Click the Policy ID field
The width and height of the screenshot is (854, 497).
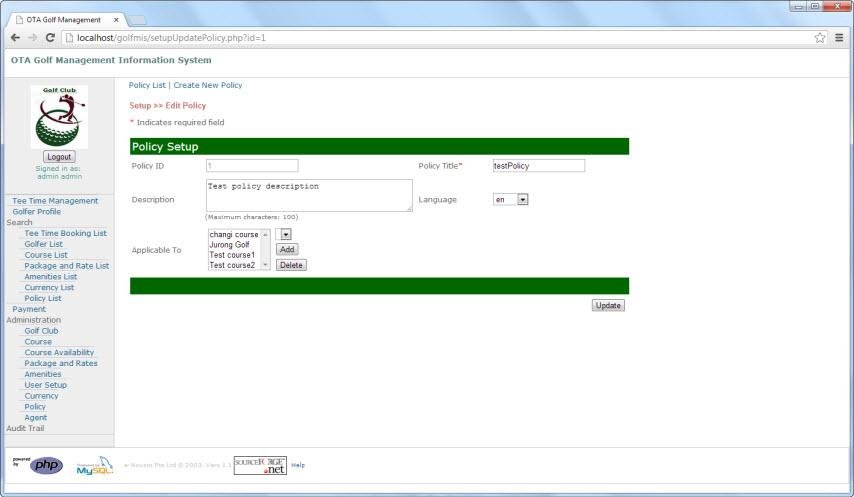(252, 165)
